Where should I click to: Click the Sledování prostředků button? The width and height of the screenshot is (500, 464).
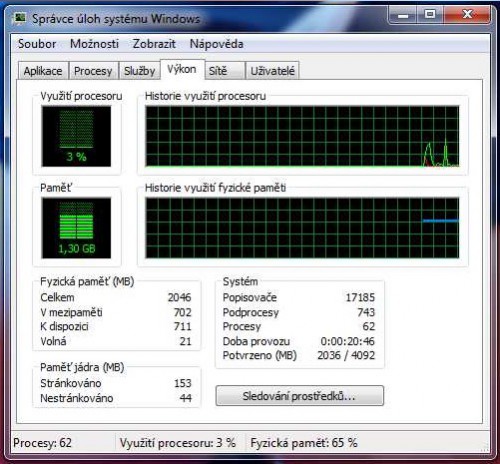point(300,396)
